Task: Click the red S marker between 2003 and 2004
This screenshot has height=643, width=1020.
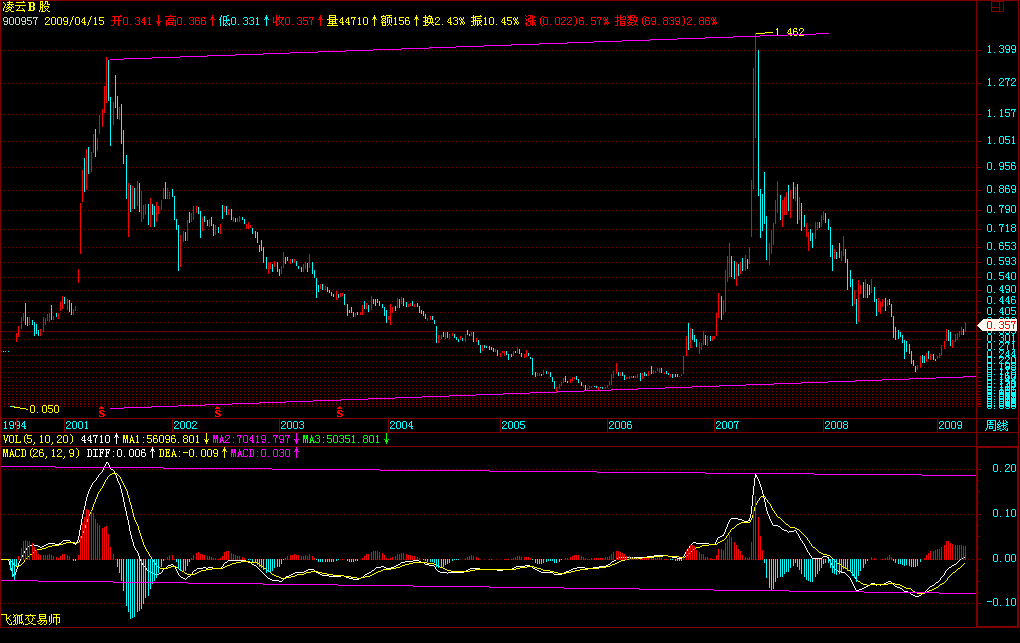Action: coord(340,411)
